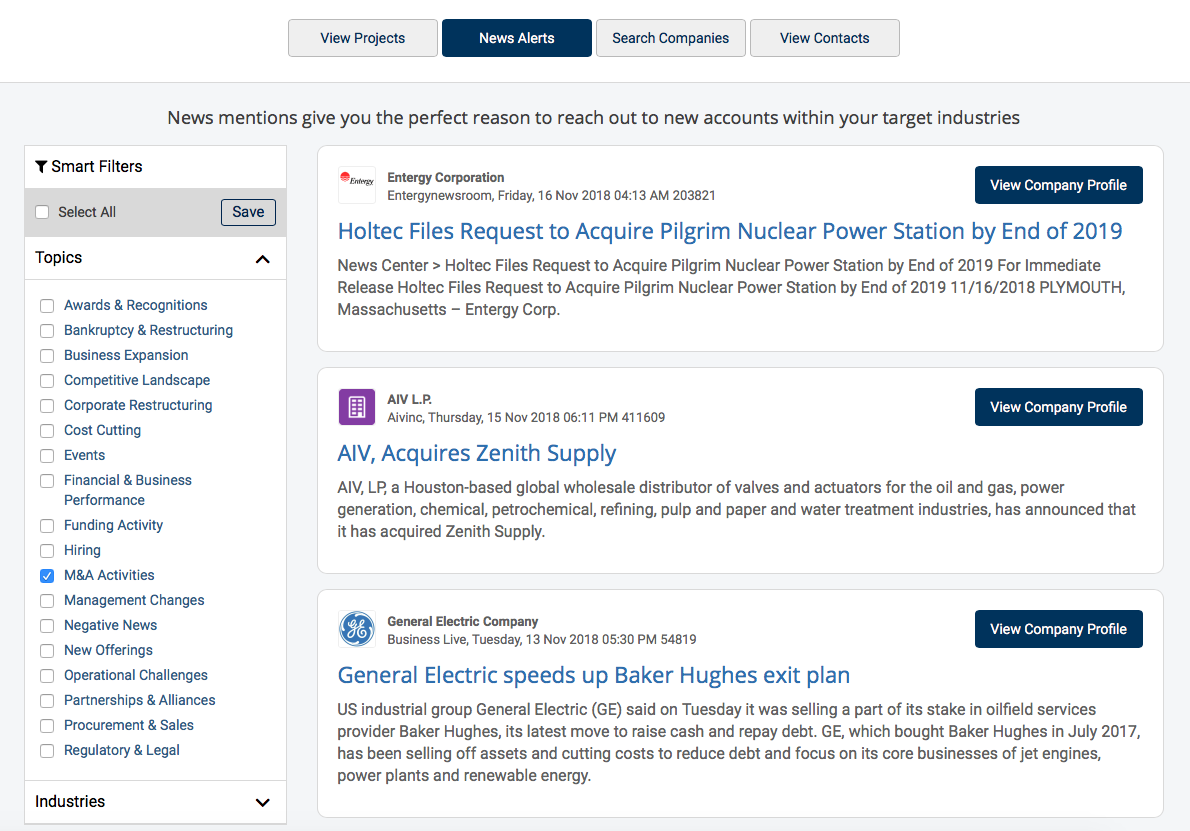Click the Aivinc source and date line

pyautogui.click(x=526, y=417)
